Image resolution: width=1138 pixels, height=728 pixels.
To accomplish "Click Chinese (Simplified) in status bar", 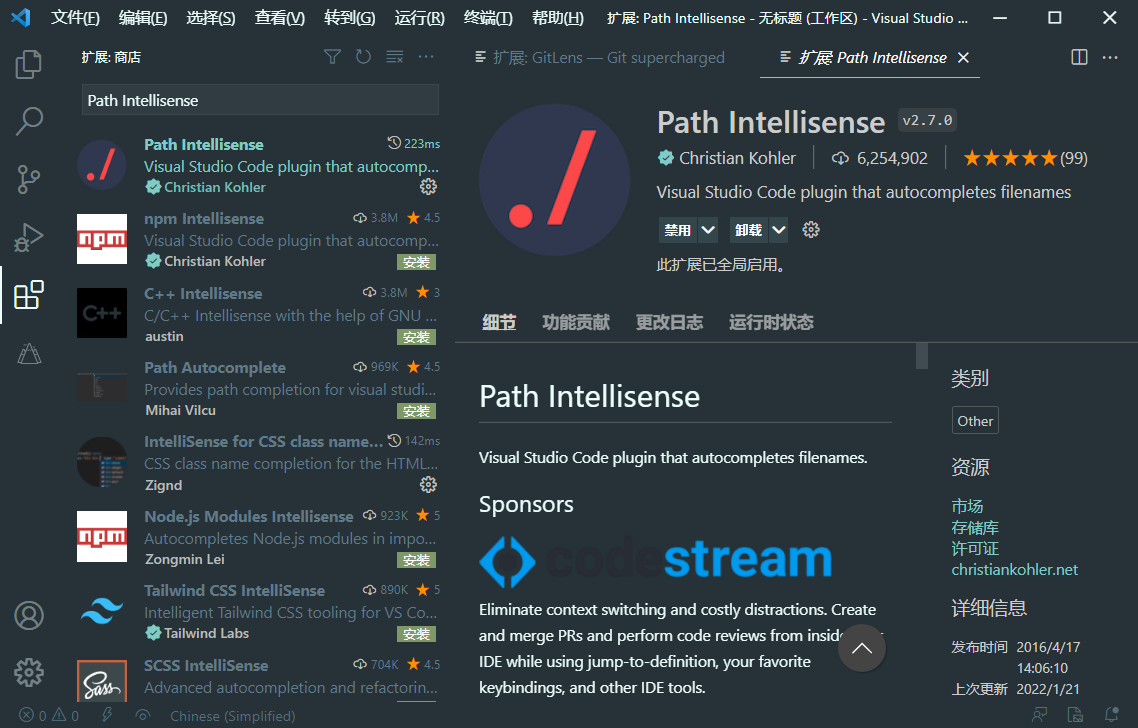I will [232, 716].
